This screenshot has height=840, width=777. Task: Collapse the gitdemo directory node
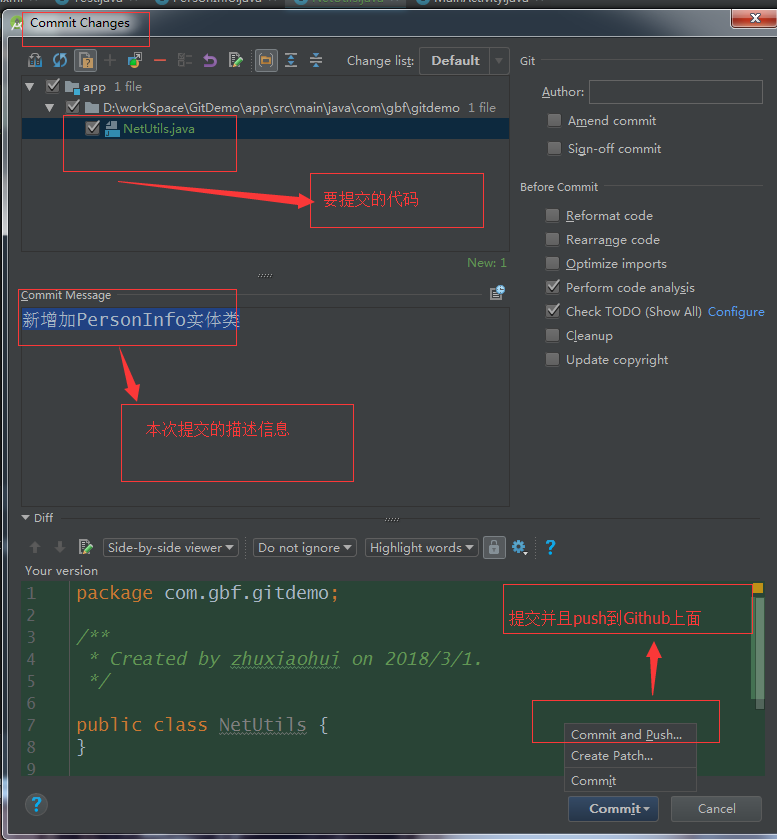pyautogui.click(x=50, y=108)
